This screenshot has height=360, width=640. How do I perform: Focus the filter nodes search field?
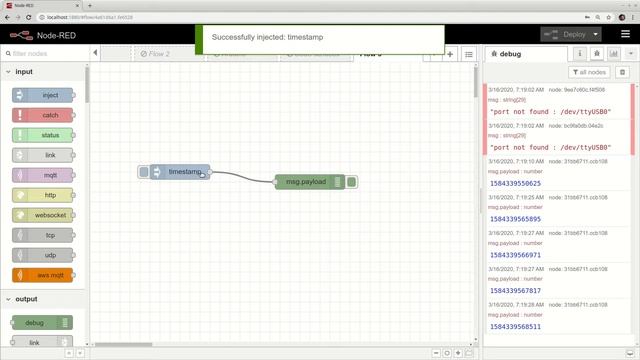45,53
